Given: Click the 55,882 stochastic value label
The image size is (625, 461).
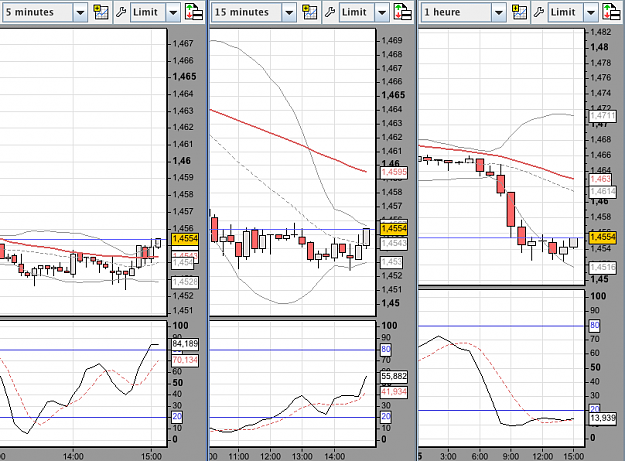Looking at the screenshot, I should [x=394, y=376].
